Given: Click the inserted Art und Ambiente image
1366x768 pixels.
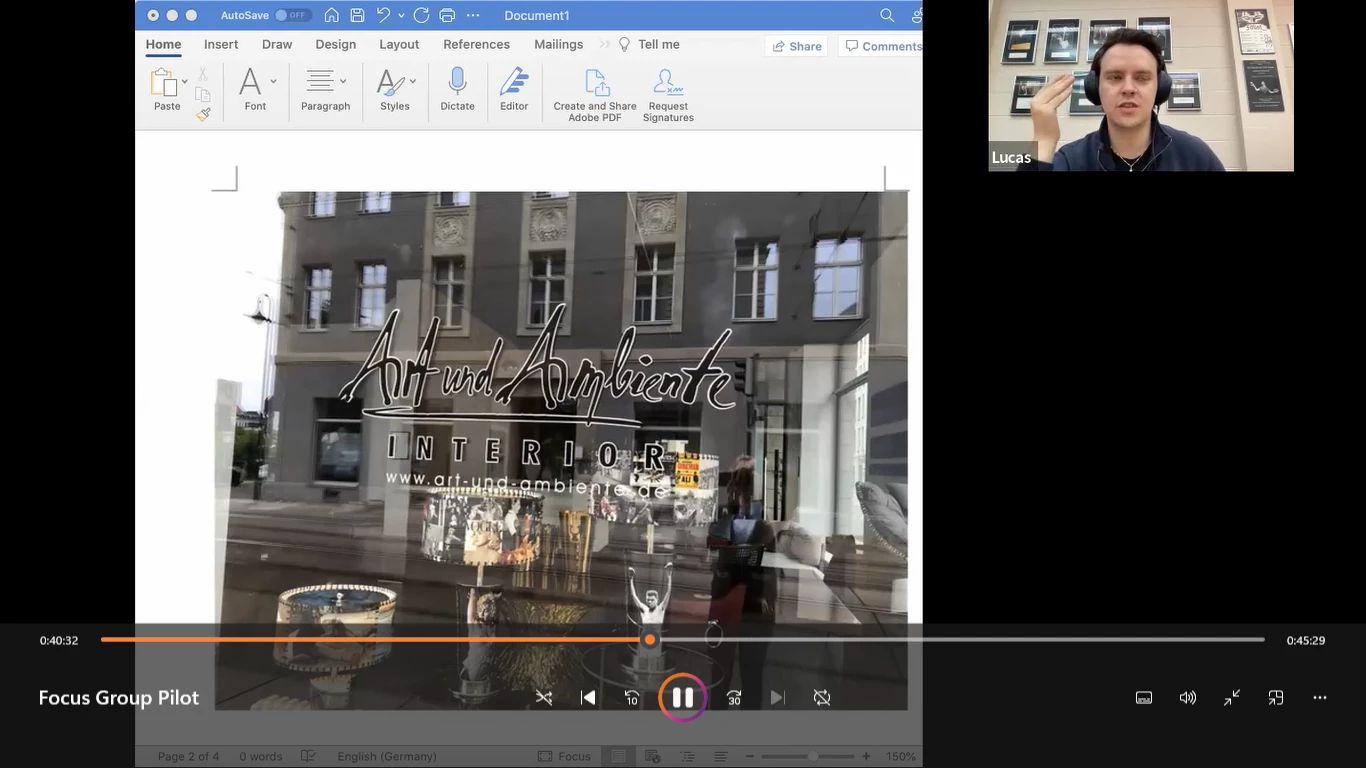Looking at the screenshot, I should pos(561,450).
